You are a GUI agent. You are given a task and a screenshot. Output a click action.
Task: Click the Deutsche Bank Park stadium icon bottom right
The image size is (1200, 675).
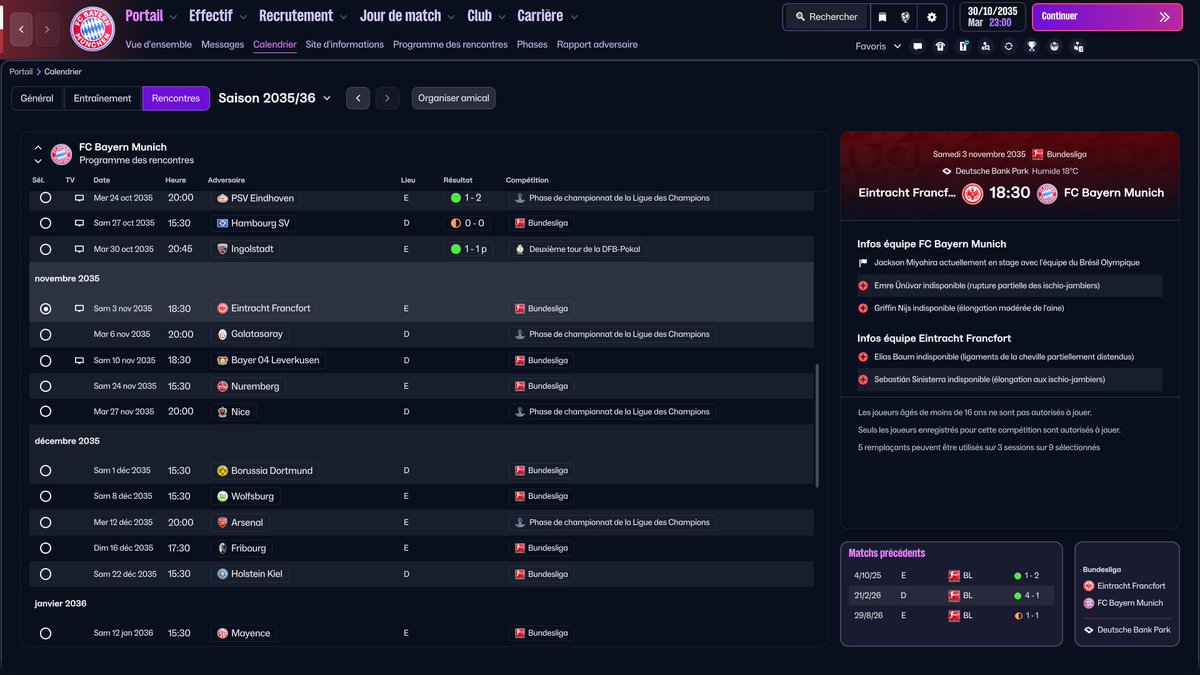coord(1089,630)
